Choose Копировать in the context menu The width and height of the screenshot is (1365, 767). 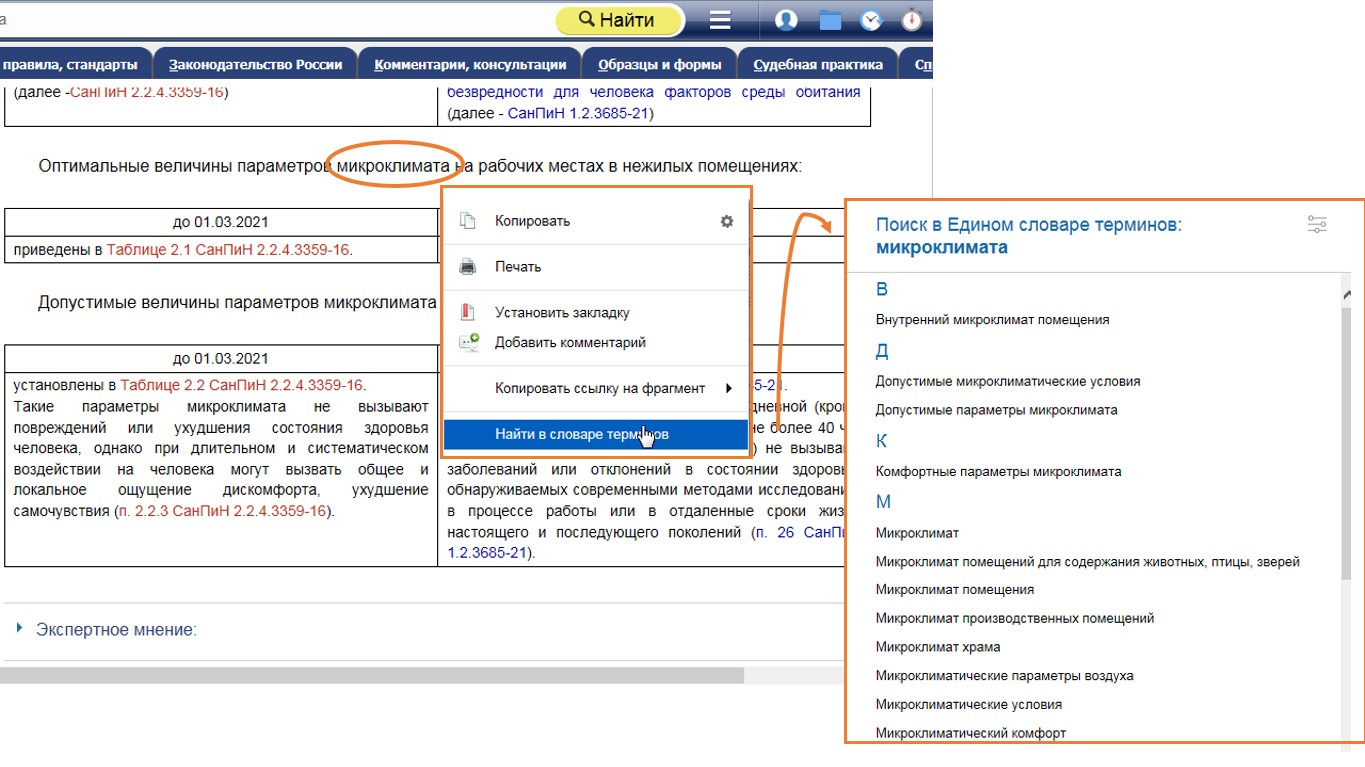(x=532, y=221)
